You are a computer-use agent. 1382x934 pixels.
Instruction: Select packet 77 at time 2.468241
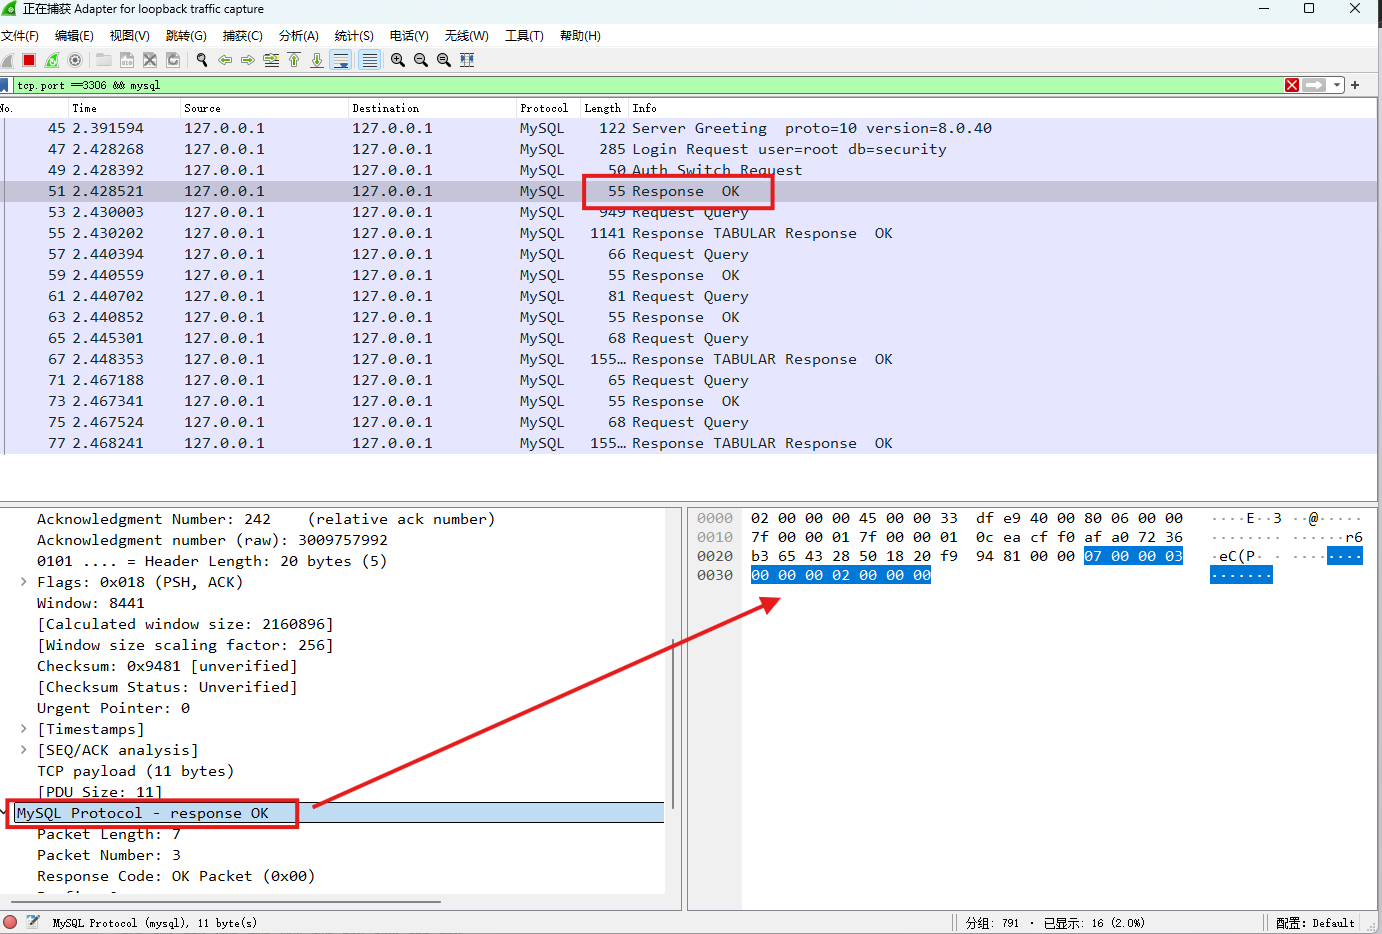click(x=690, y=443)
